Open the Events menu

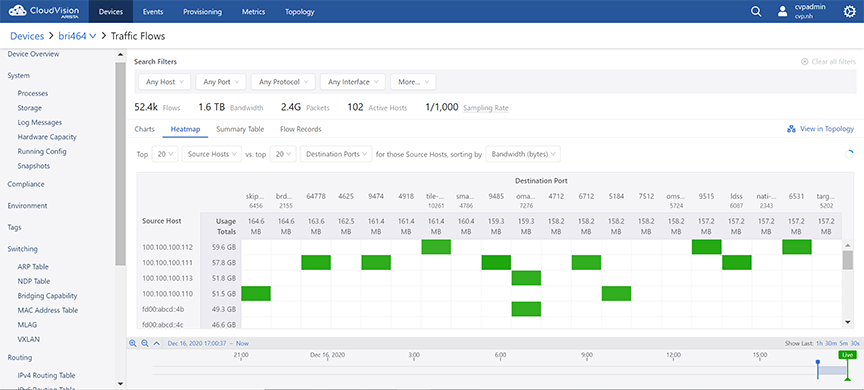pyautogui.click(x=153, y=12)
